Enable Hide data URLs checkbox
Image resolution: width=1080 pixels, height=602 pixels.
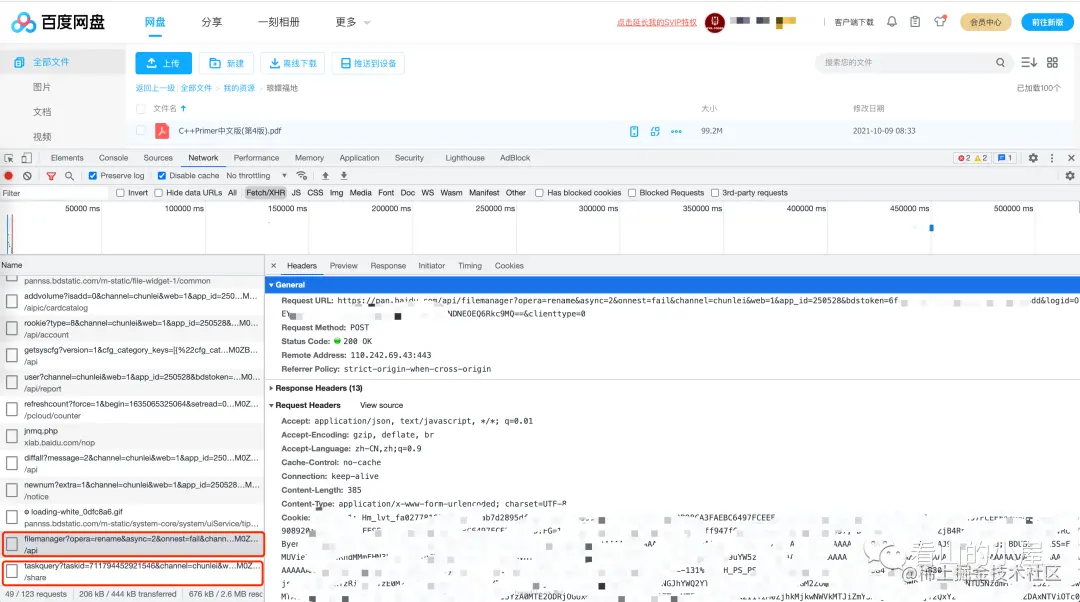click(158, 193)
